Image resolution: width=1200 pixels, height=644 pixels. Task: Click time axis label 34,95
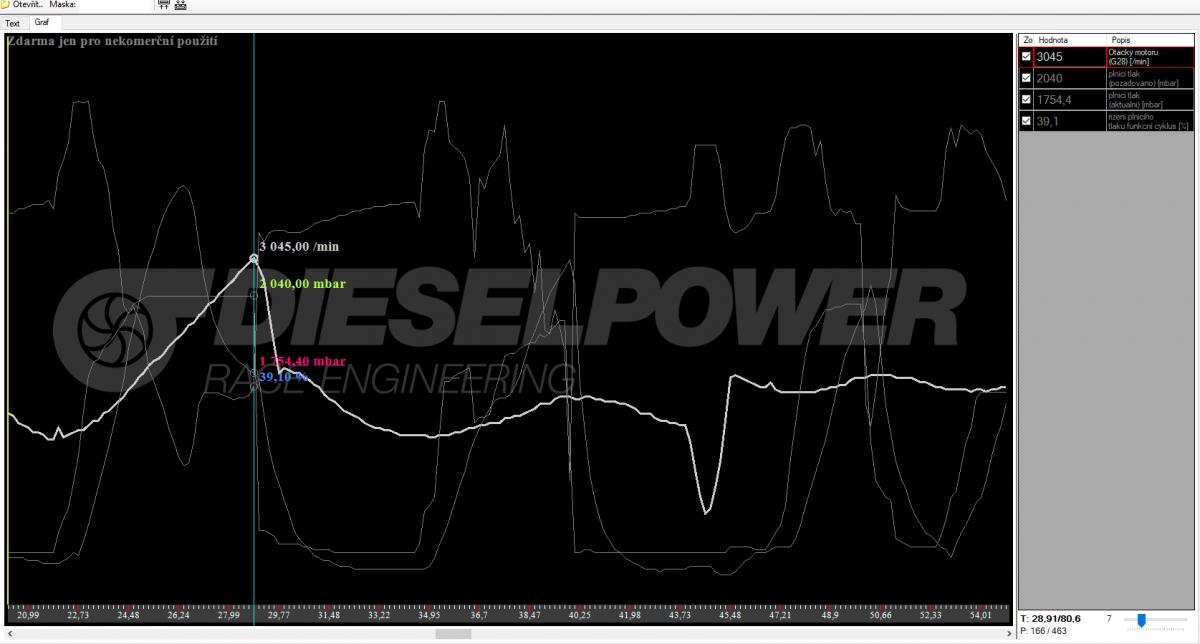point(428,616)
